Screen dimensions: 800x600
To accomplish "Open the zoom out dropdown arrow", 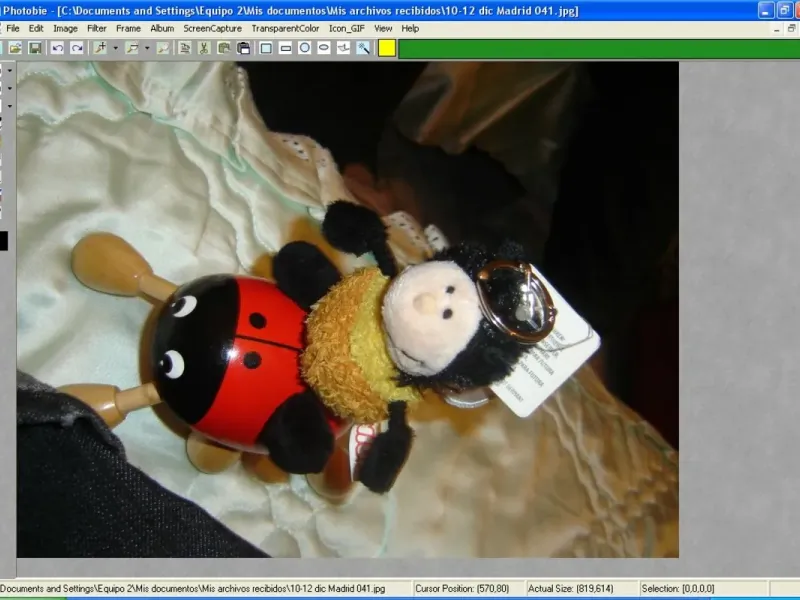I will click(x=147, y=48).
